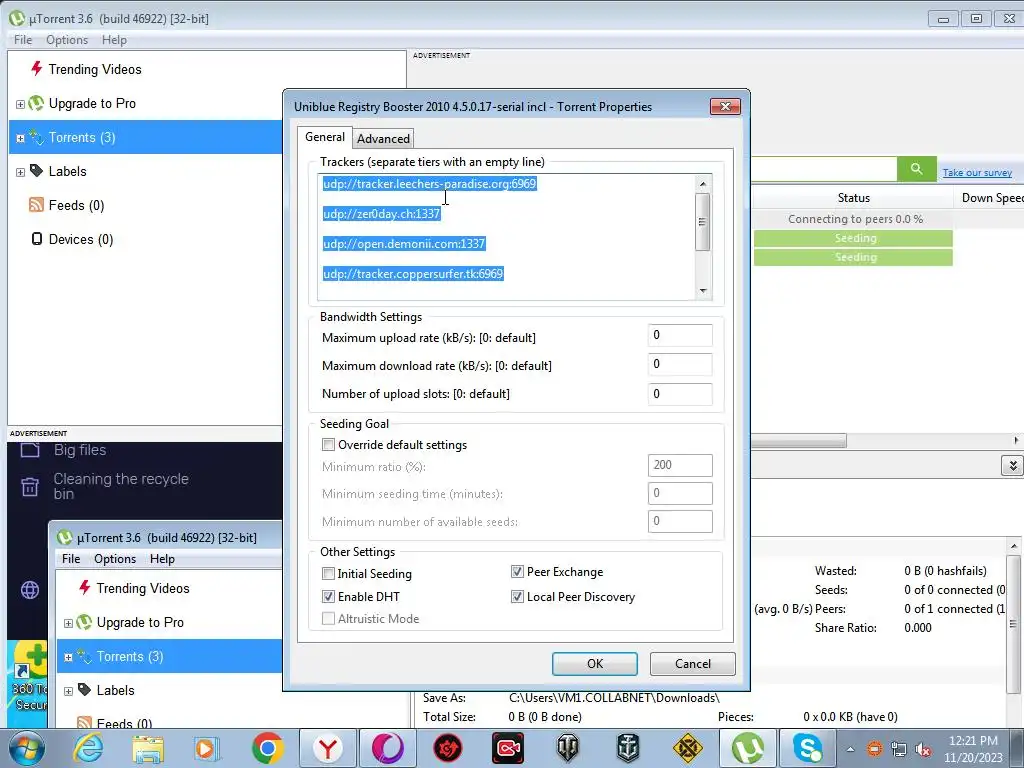Click the globe icon on the dark panel
Screen dimensions: 1024x768
pos(29,590)
